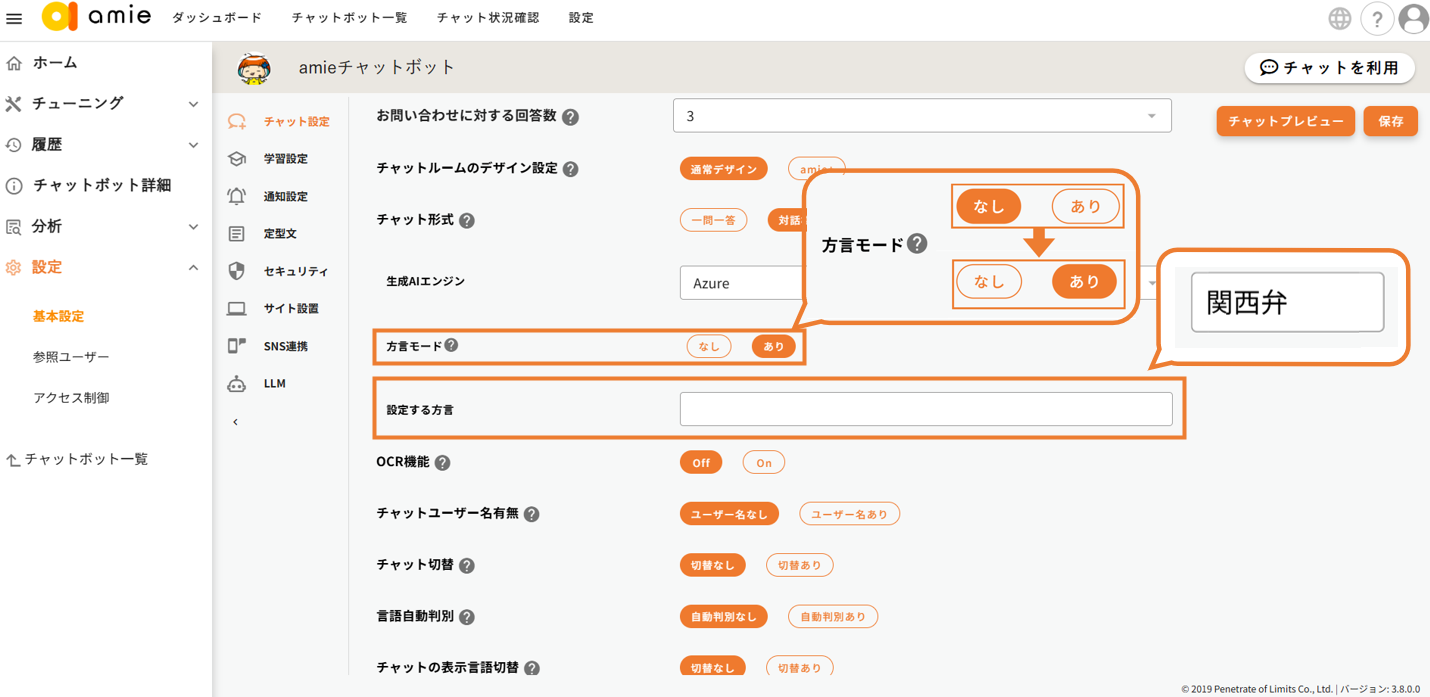Viewport: 1430px width, 697px height.
Task: Open チャットボット一覧 in top menu
Action: coord(349,18)
